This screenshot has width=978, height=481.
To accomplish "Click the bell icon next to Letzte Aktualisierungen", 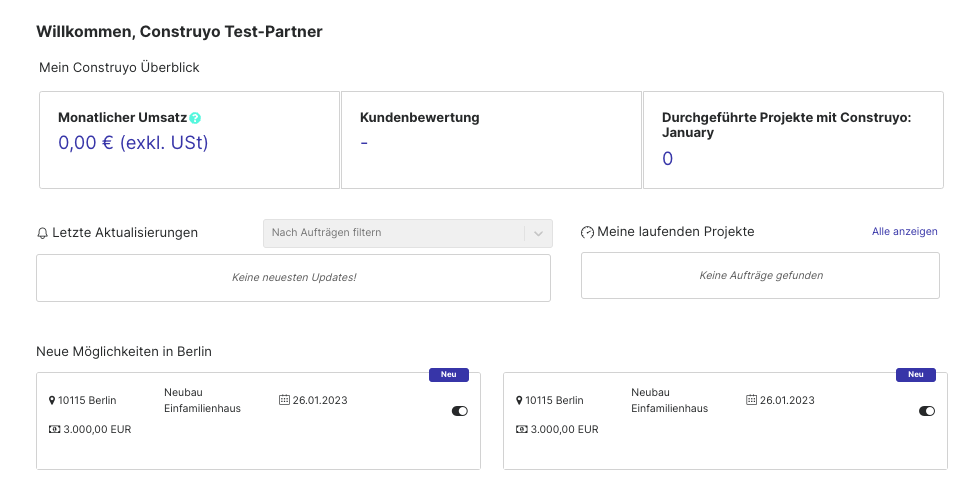I will pos(42,233).
